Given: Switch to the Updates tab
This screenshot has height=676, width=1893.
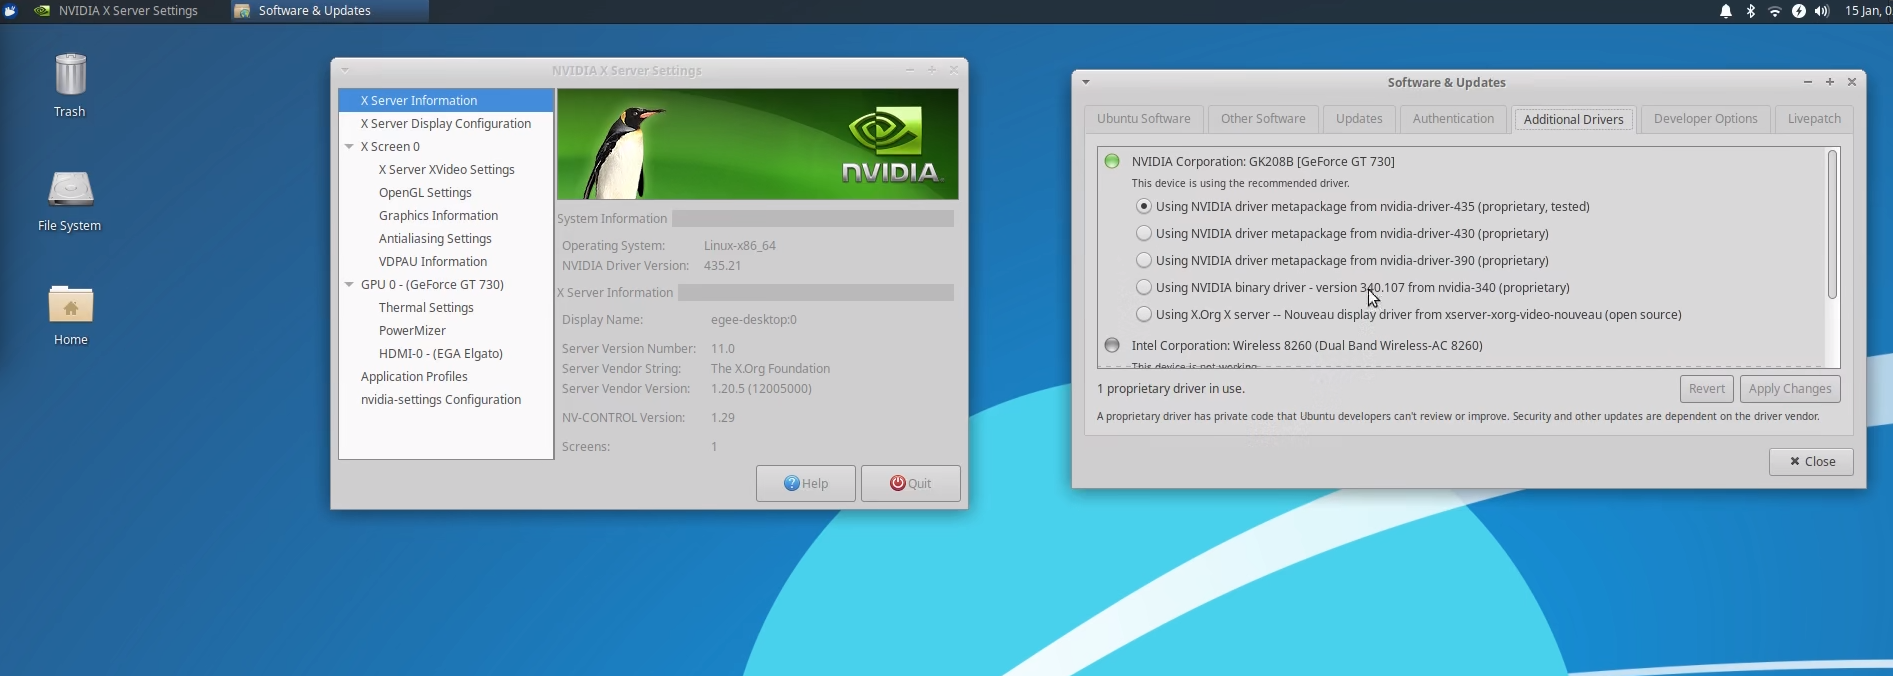Looking at the screenshot, I should [1359, 118].
